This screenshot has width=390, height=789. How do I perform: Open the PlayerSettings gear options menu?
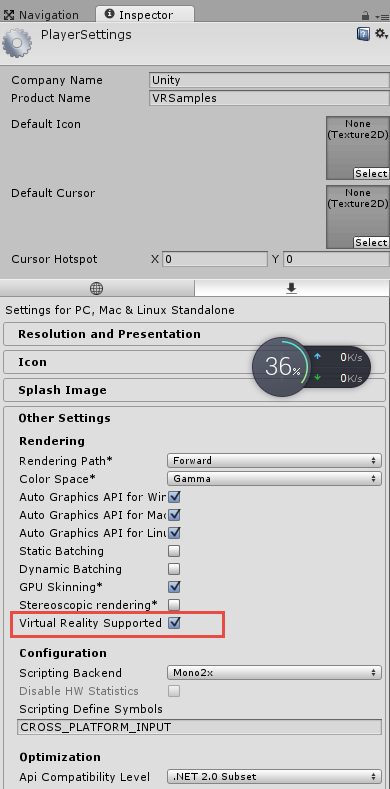[381, 34]
